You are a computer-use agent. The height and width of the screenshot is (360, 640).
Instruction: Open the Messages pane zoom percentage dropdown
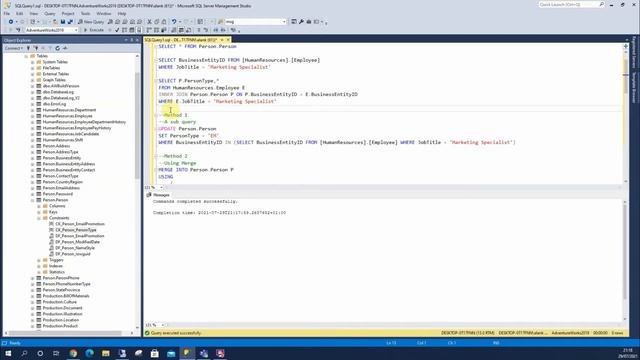pyautogui.click(x=162, y=325)
